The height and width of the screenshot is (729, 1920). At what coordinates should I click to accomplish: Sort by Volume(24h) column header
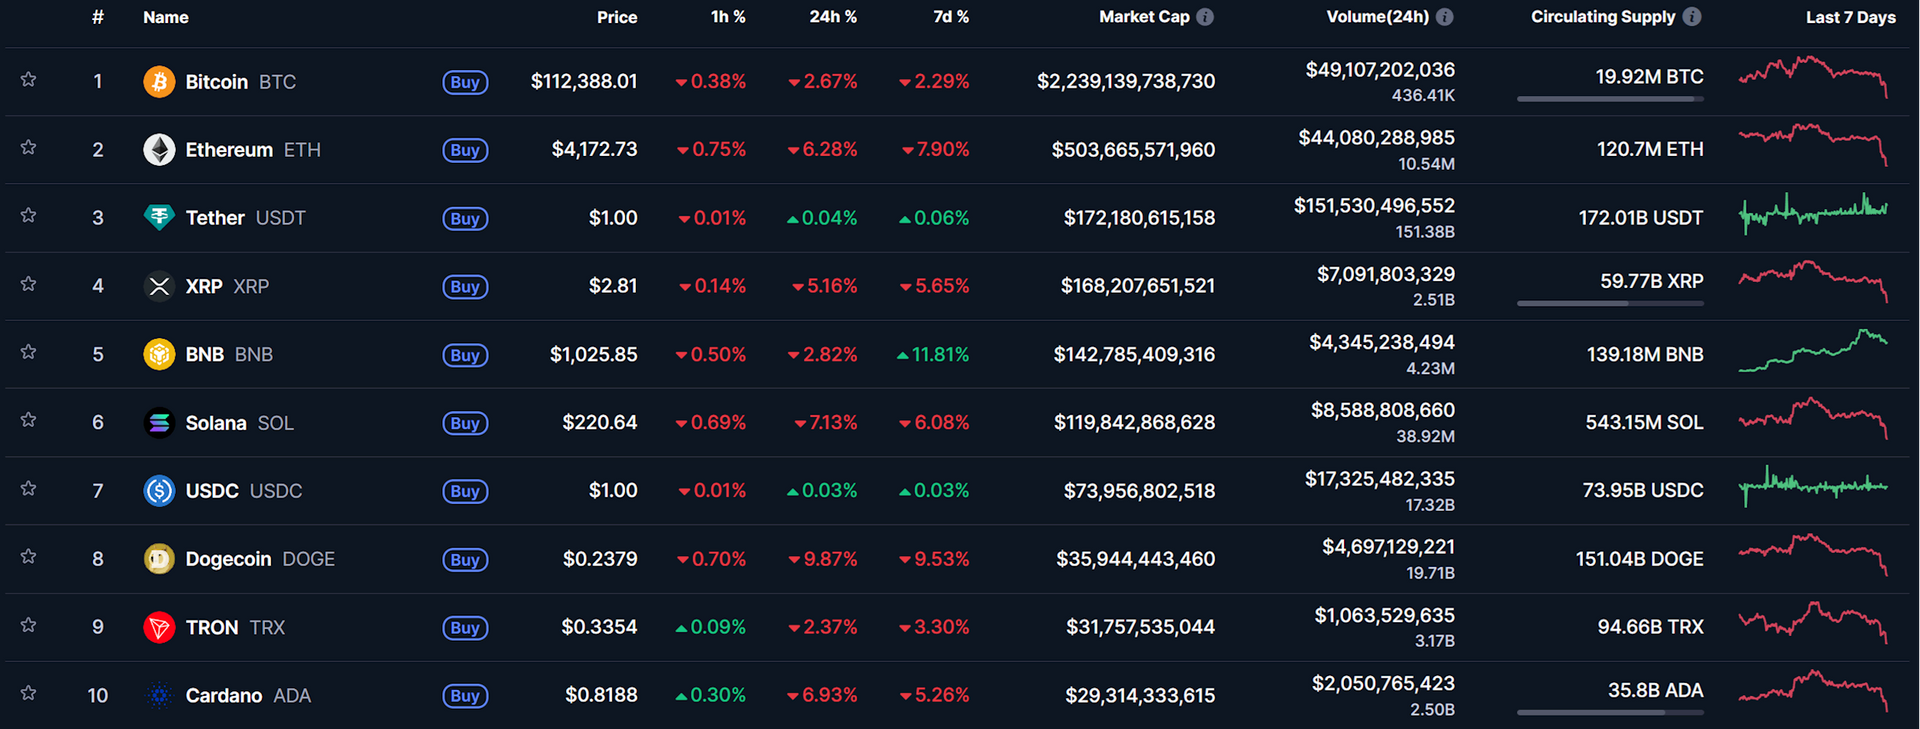(x=1377, y=17)
